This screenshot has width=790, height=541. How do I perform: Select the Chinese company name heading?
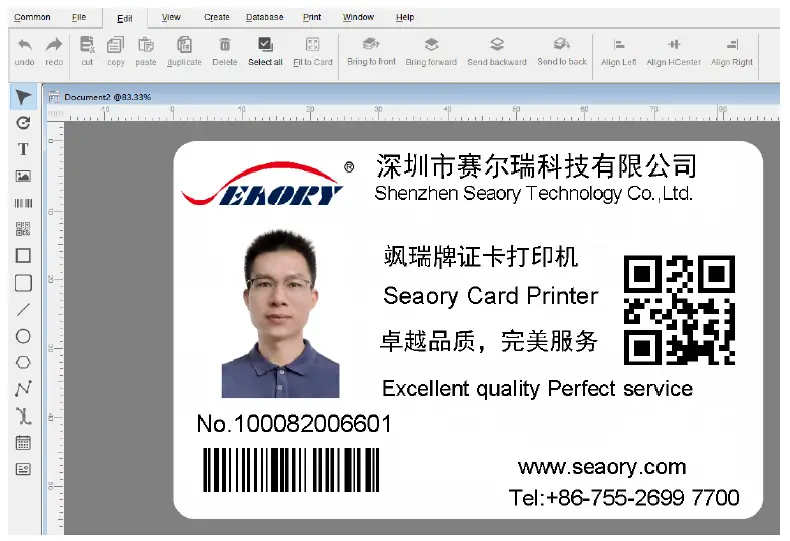click(536, 166)
